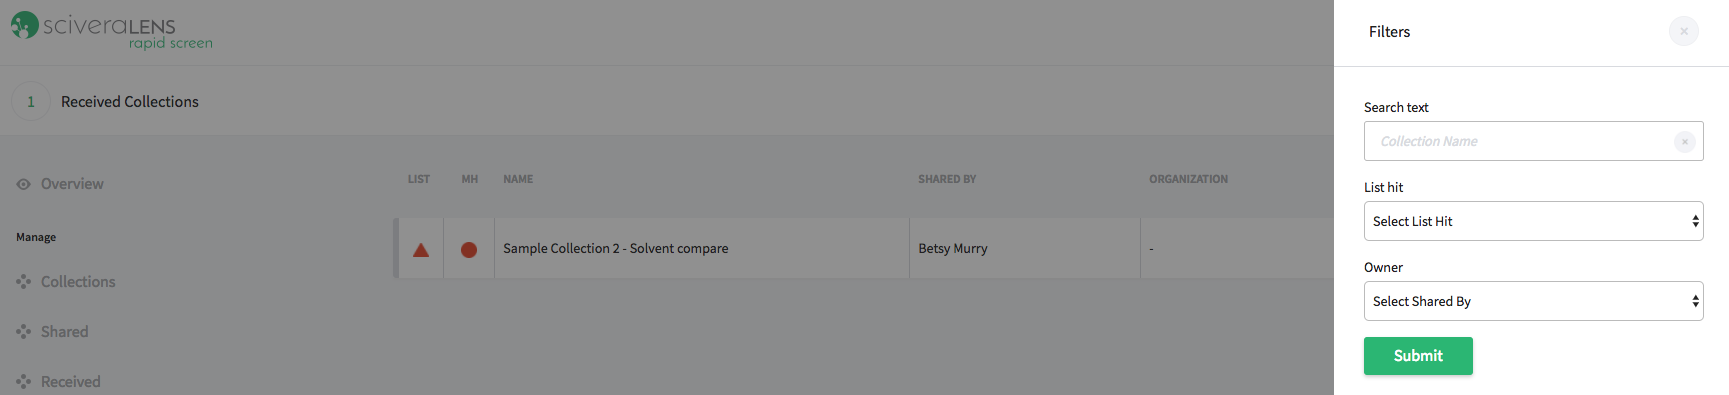The width and height of the screenshot is (1729, 395).
Task: Clear the Collection Name search field
Action: click(1685, 141)
